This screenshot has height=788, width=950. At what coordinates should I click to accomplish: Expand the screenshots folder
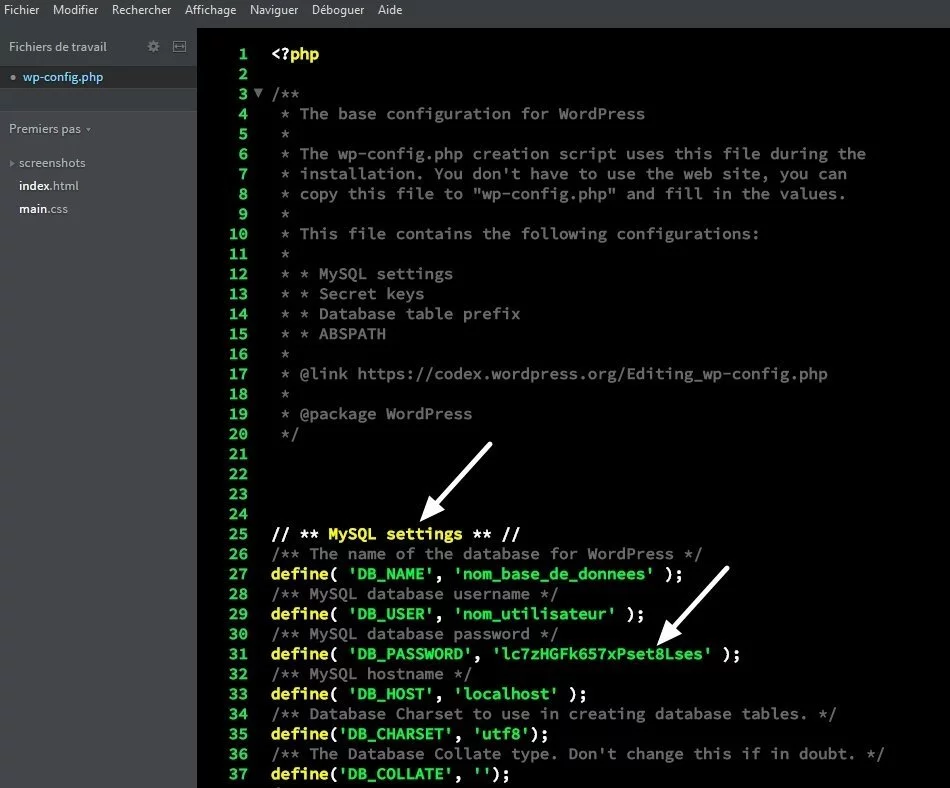pyautogui.click(x=12, y=164)
